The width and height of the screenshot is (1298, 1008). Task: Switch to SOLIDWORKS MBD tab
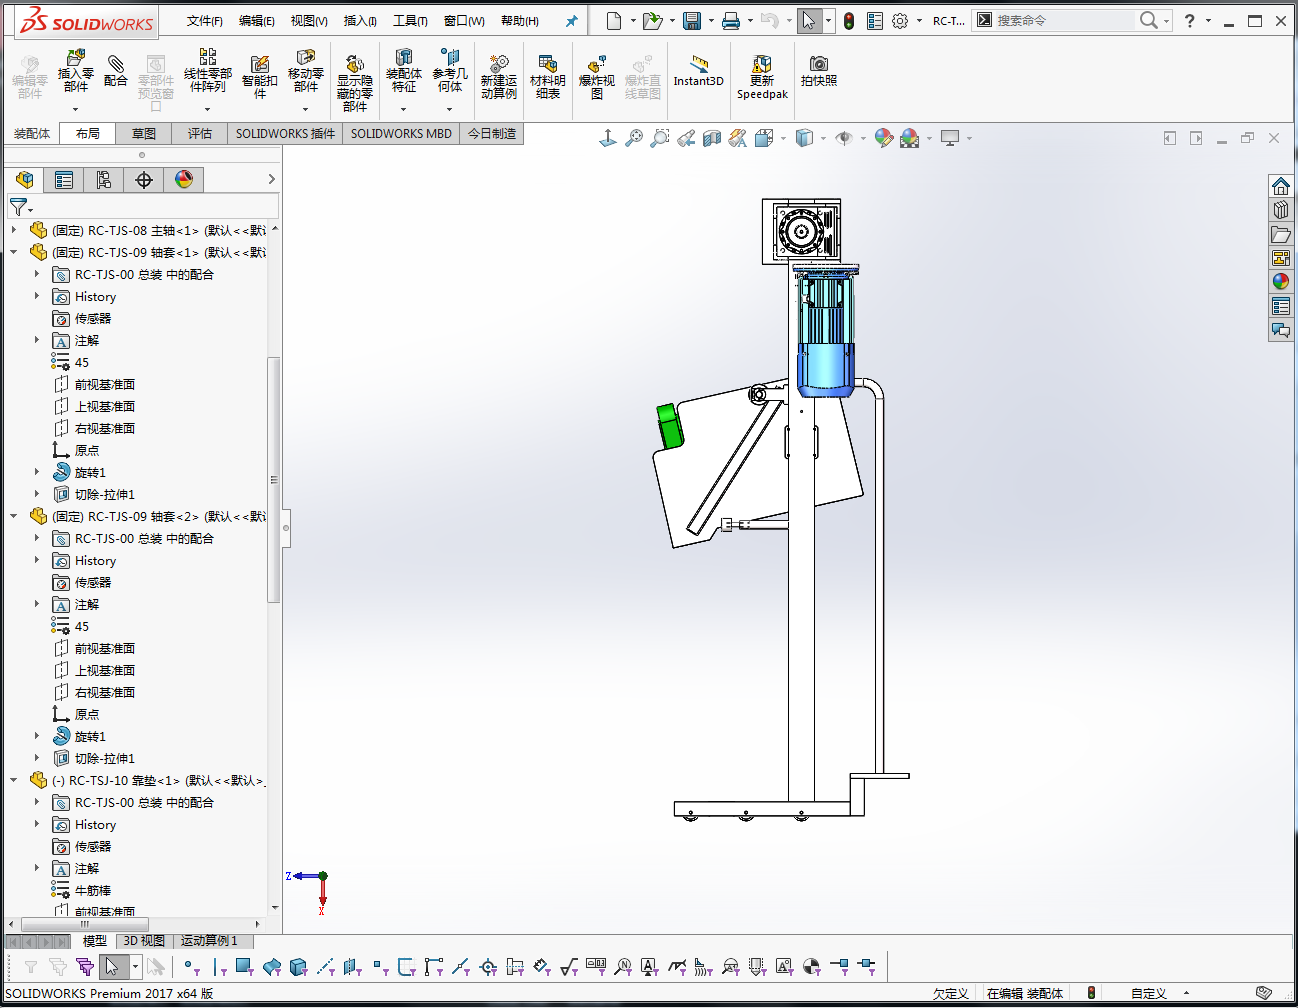401,133
